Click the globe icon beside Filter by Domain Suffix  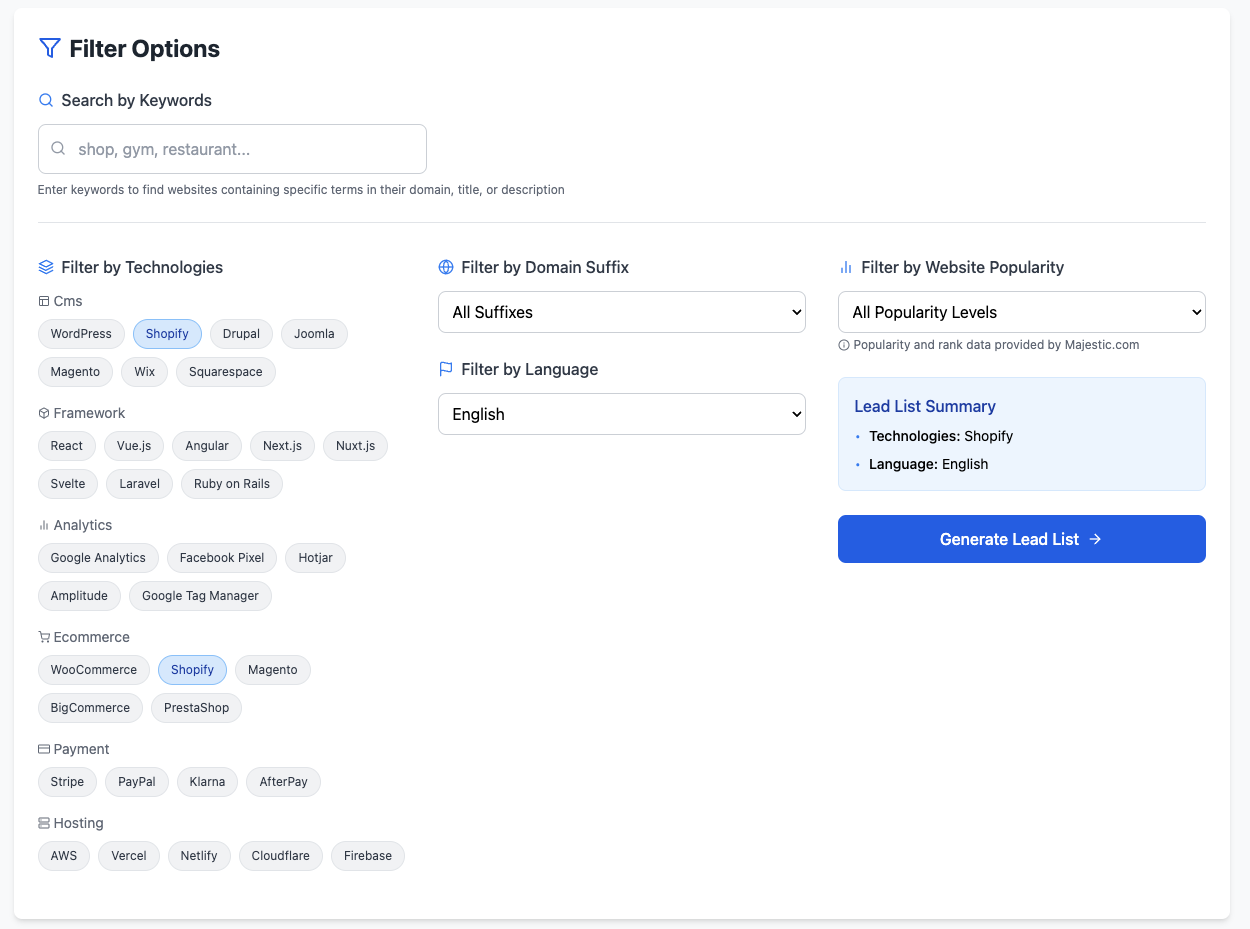446,267
